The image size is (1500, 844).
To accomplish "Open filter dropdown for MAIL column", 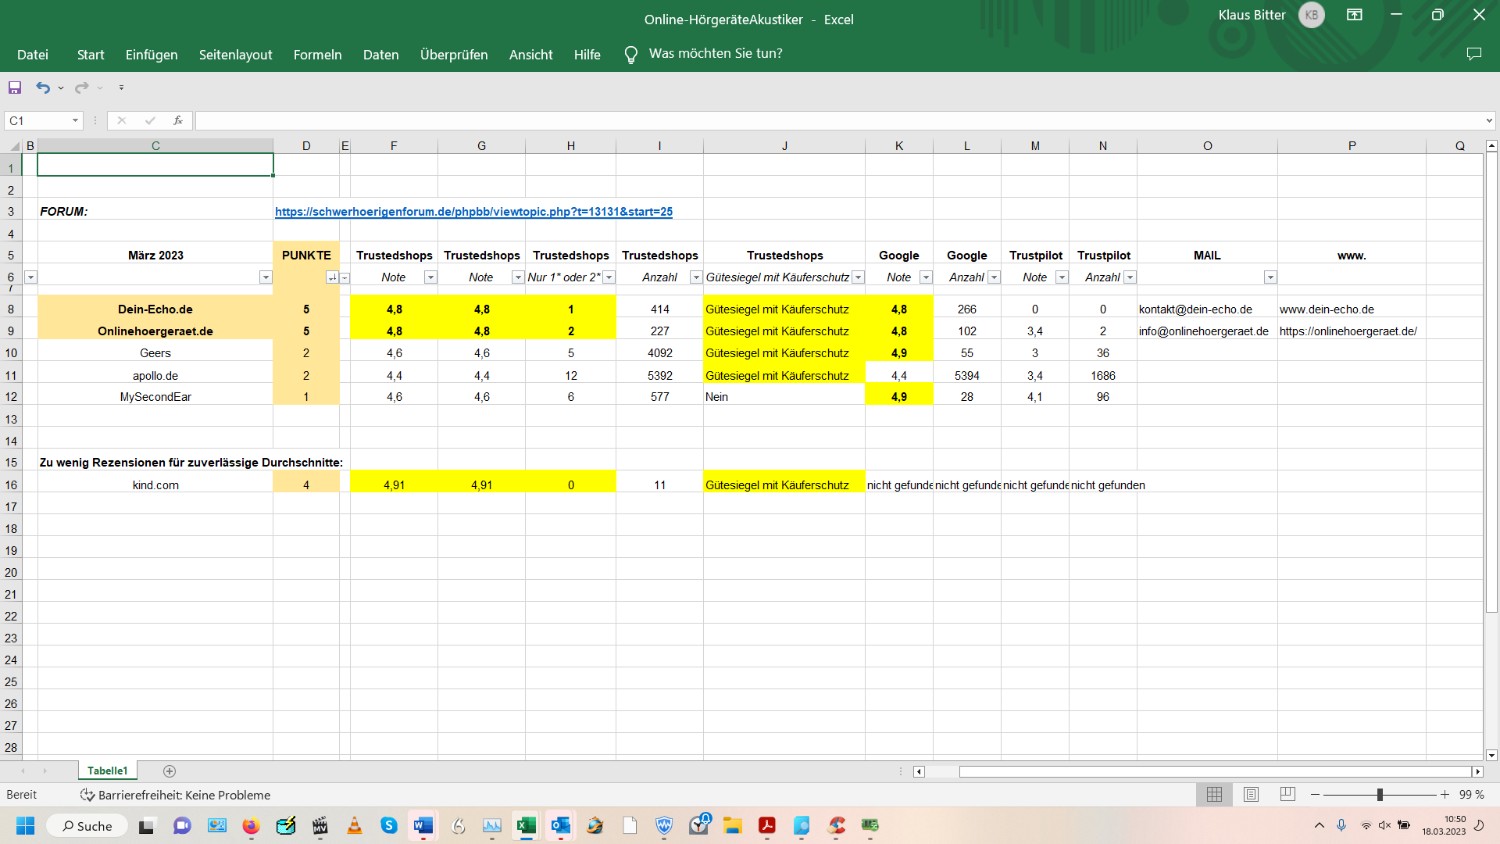I will coord(1270,278).
